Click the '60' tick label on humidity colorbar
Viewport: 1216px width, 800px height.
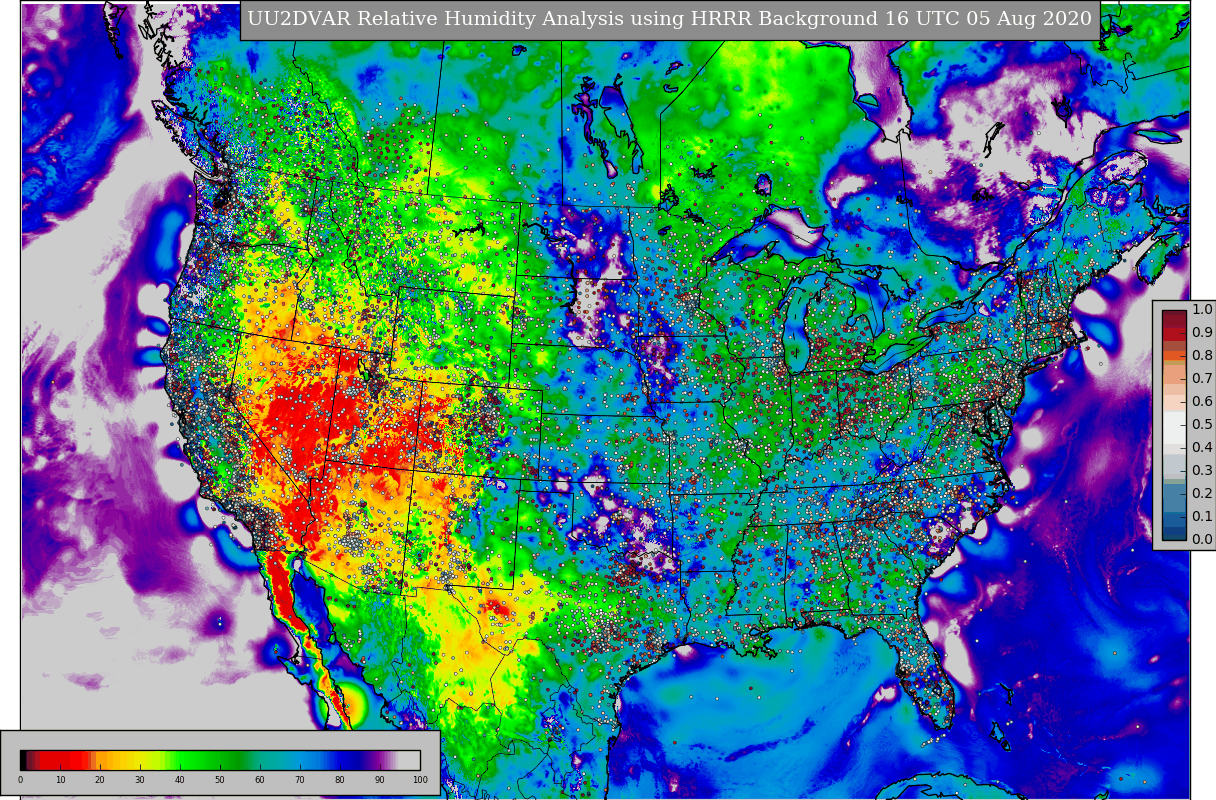(x=260, y=780)
